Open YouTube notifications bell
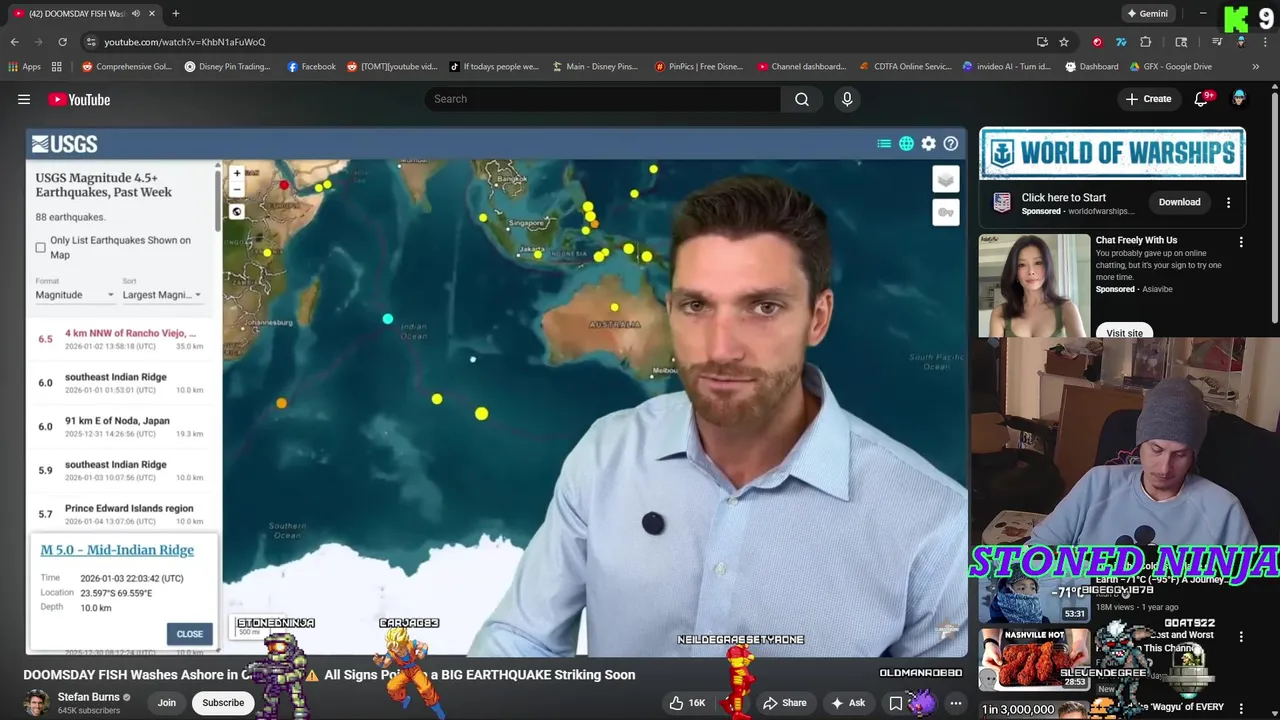The image size is (1280, 720). point(1201,99)
